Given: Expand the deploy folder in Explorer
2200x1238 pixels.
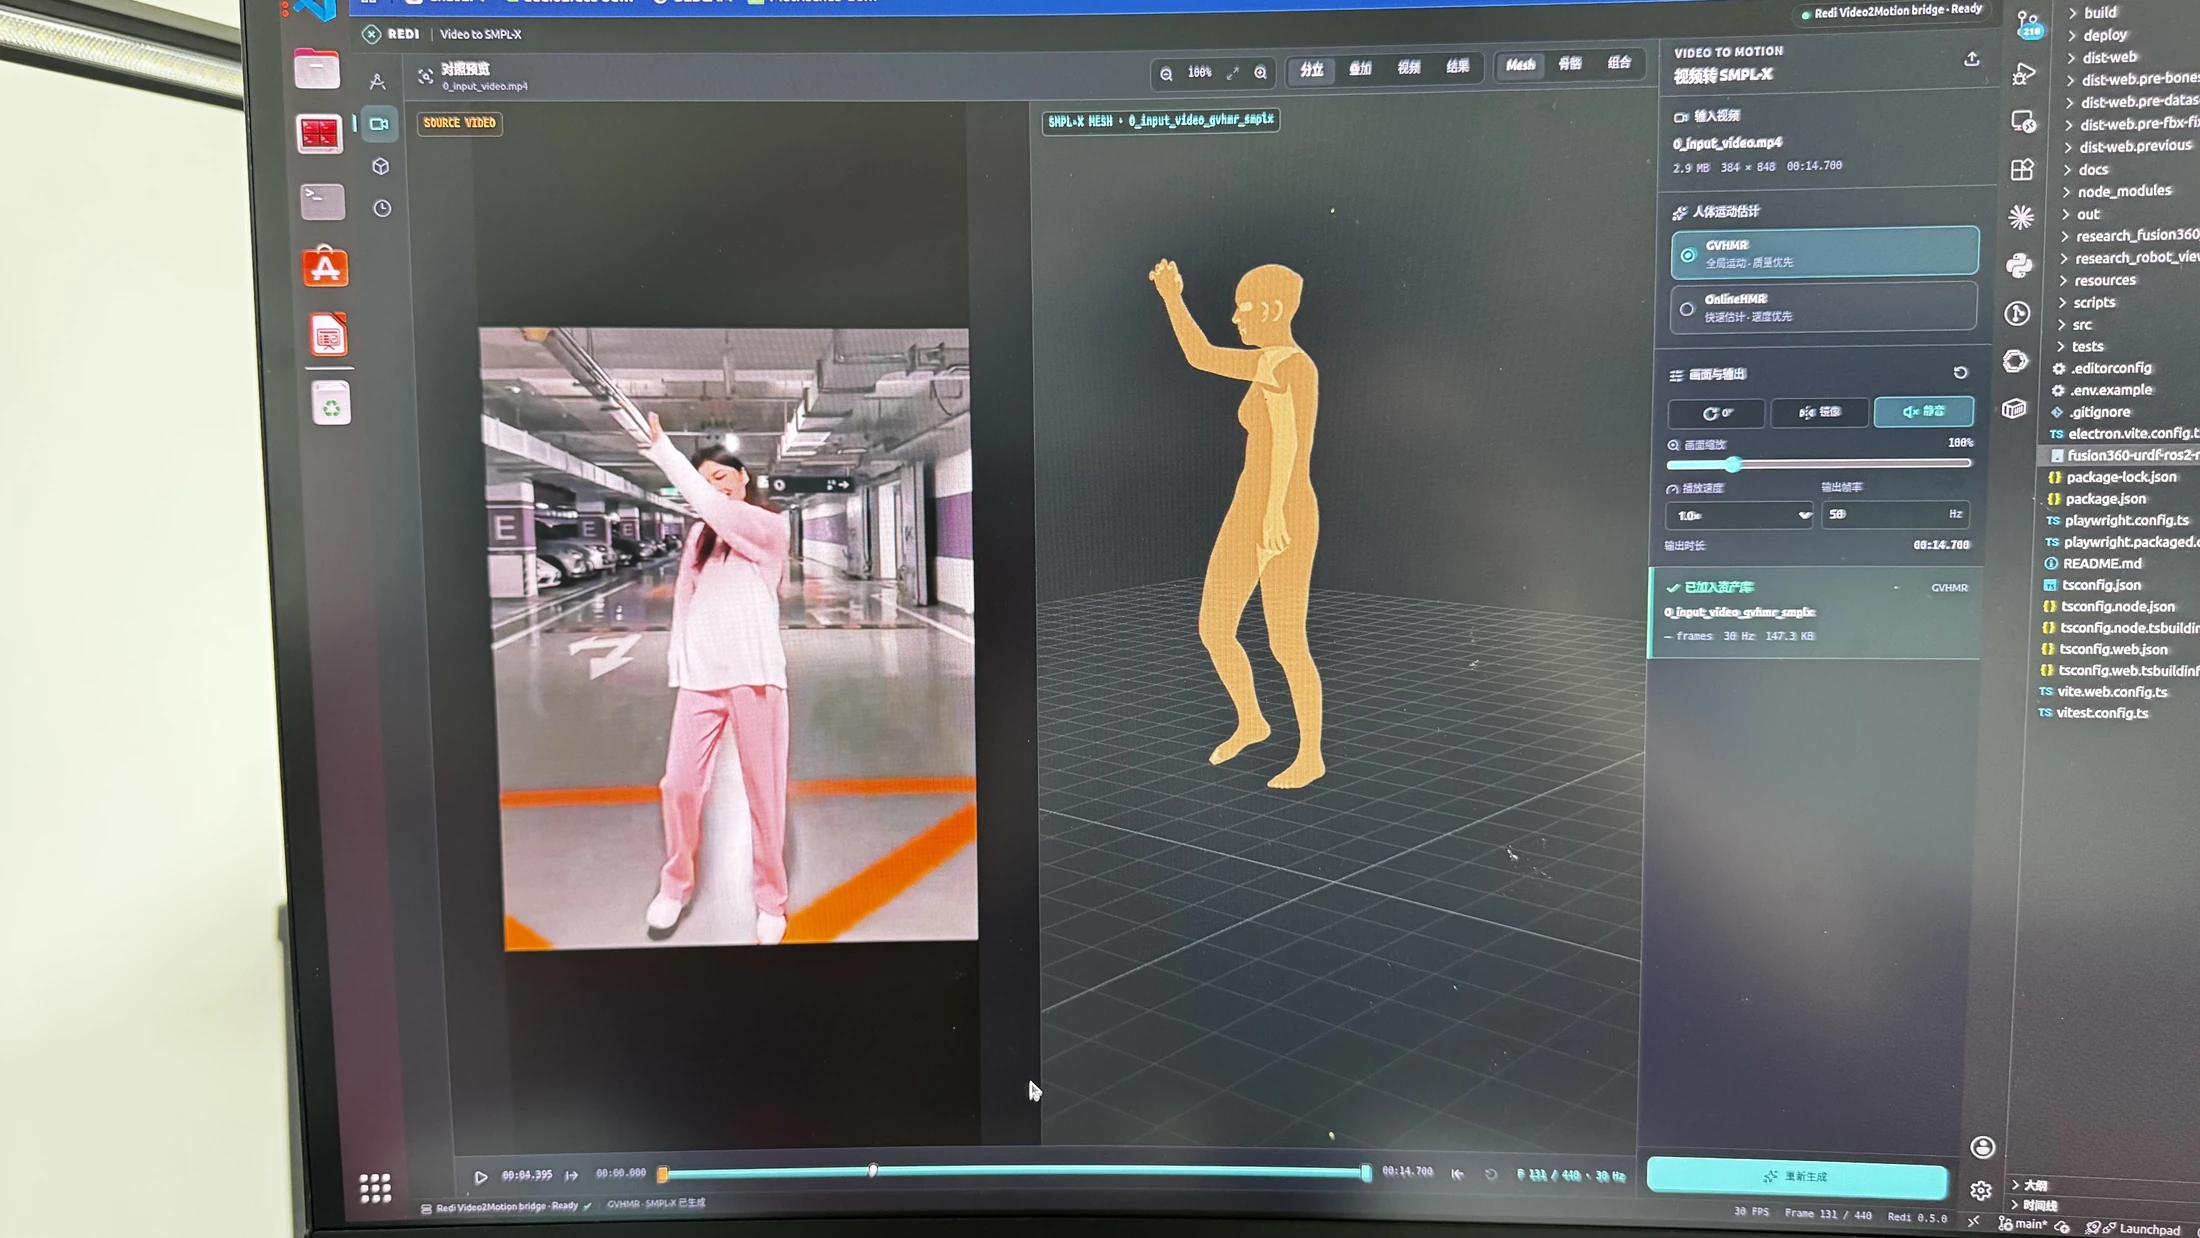Looking at the screenshot, I should (2105, 35).
